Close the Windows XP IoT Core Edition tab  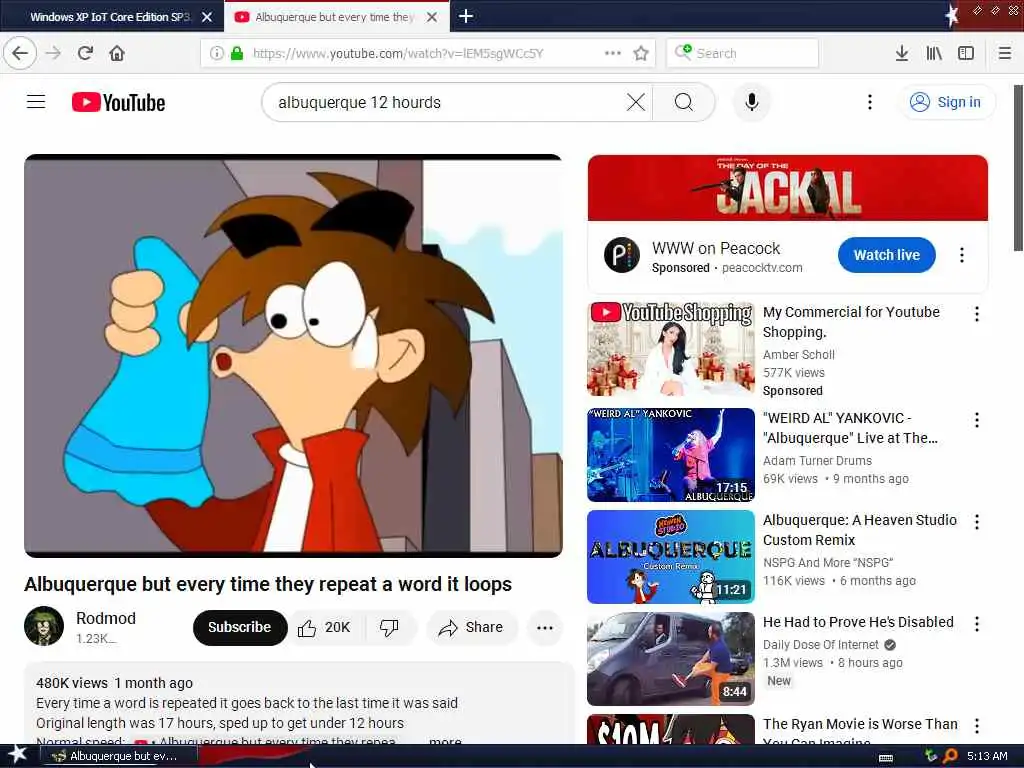point(207,17)
